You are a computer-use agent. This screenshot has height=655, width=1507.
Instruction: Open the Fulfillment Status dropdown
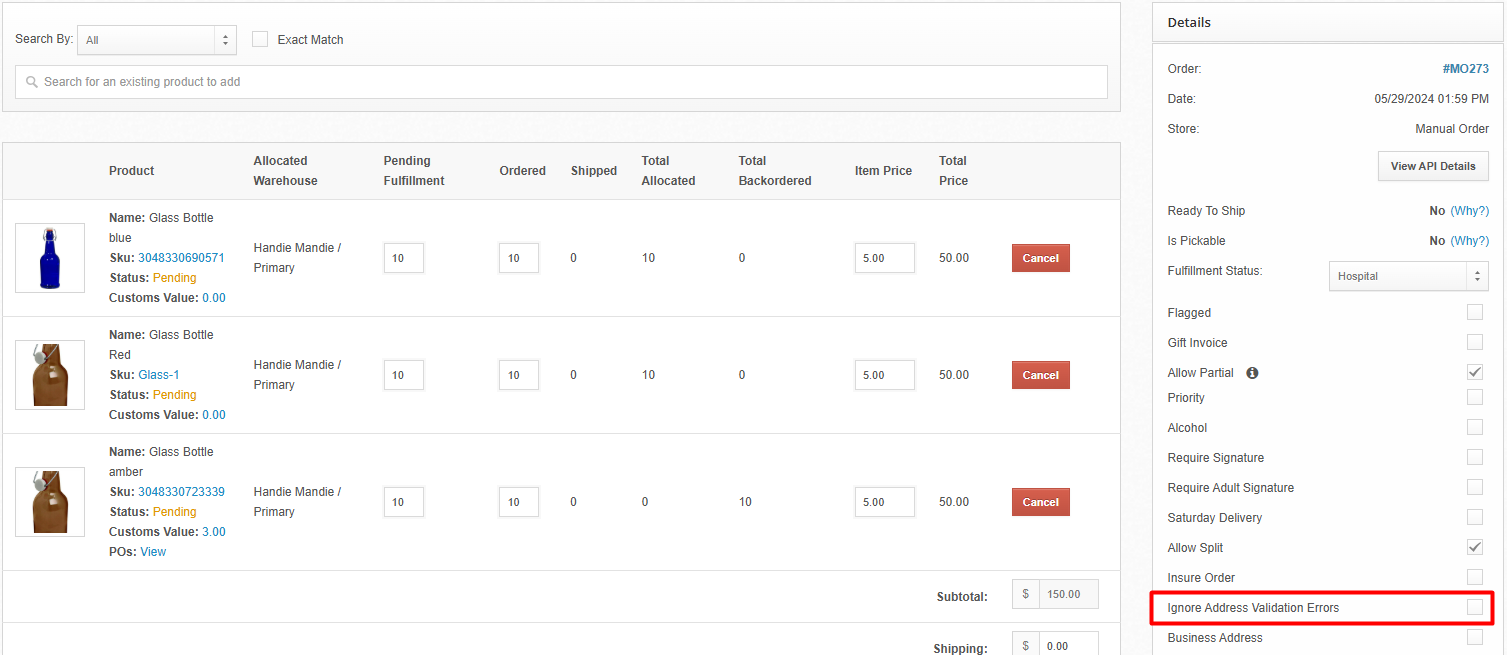coord(1407,276)
